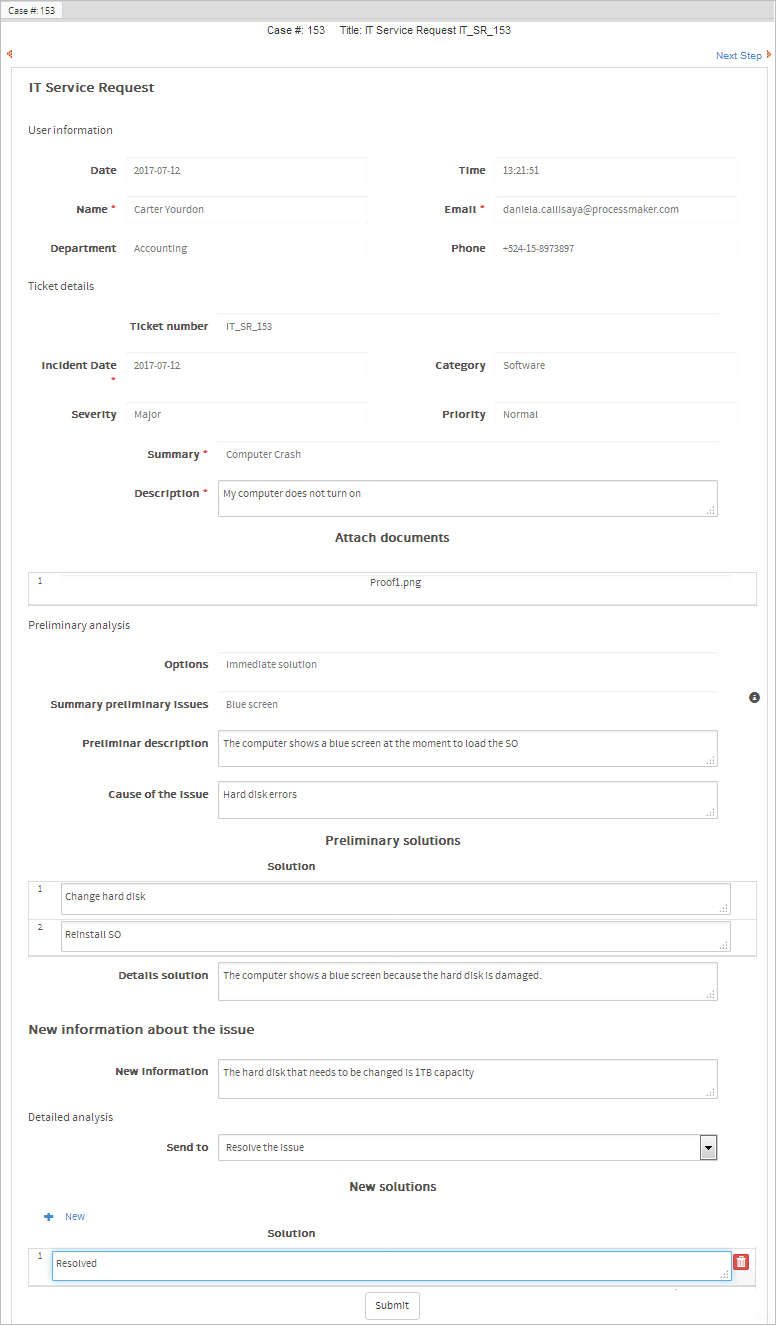
Task: Delete the Resolved solution row with the trash icon
Action: pyautogui.click(x=741, y=1263)
